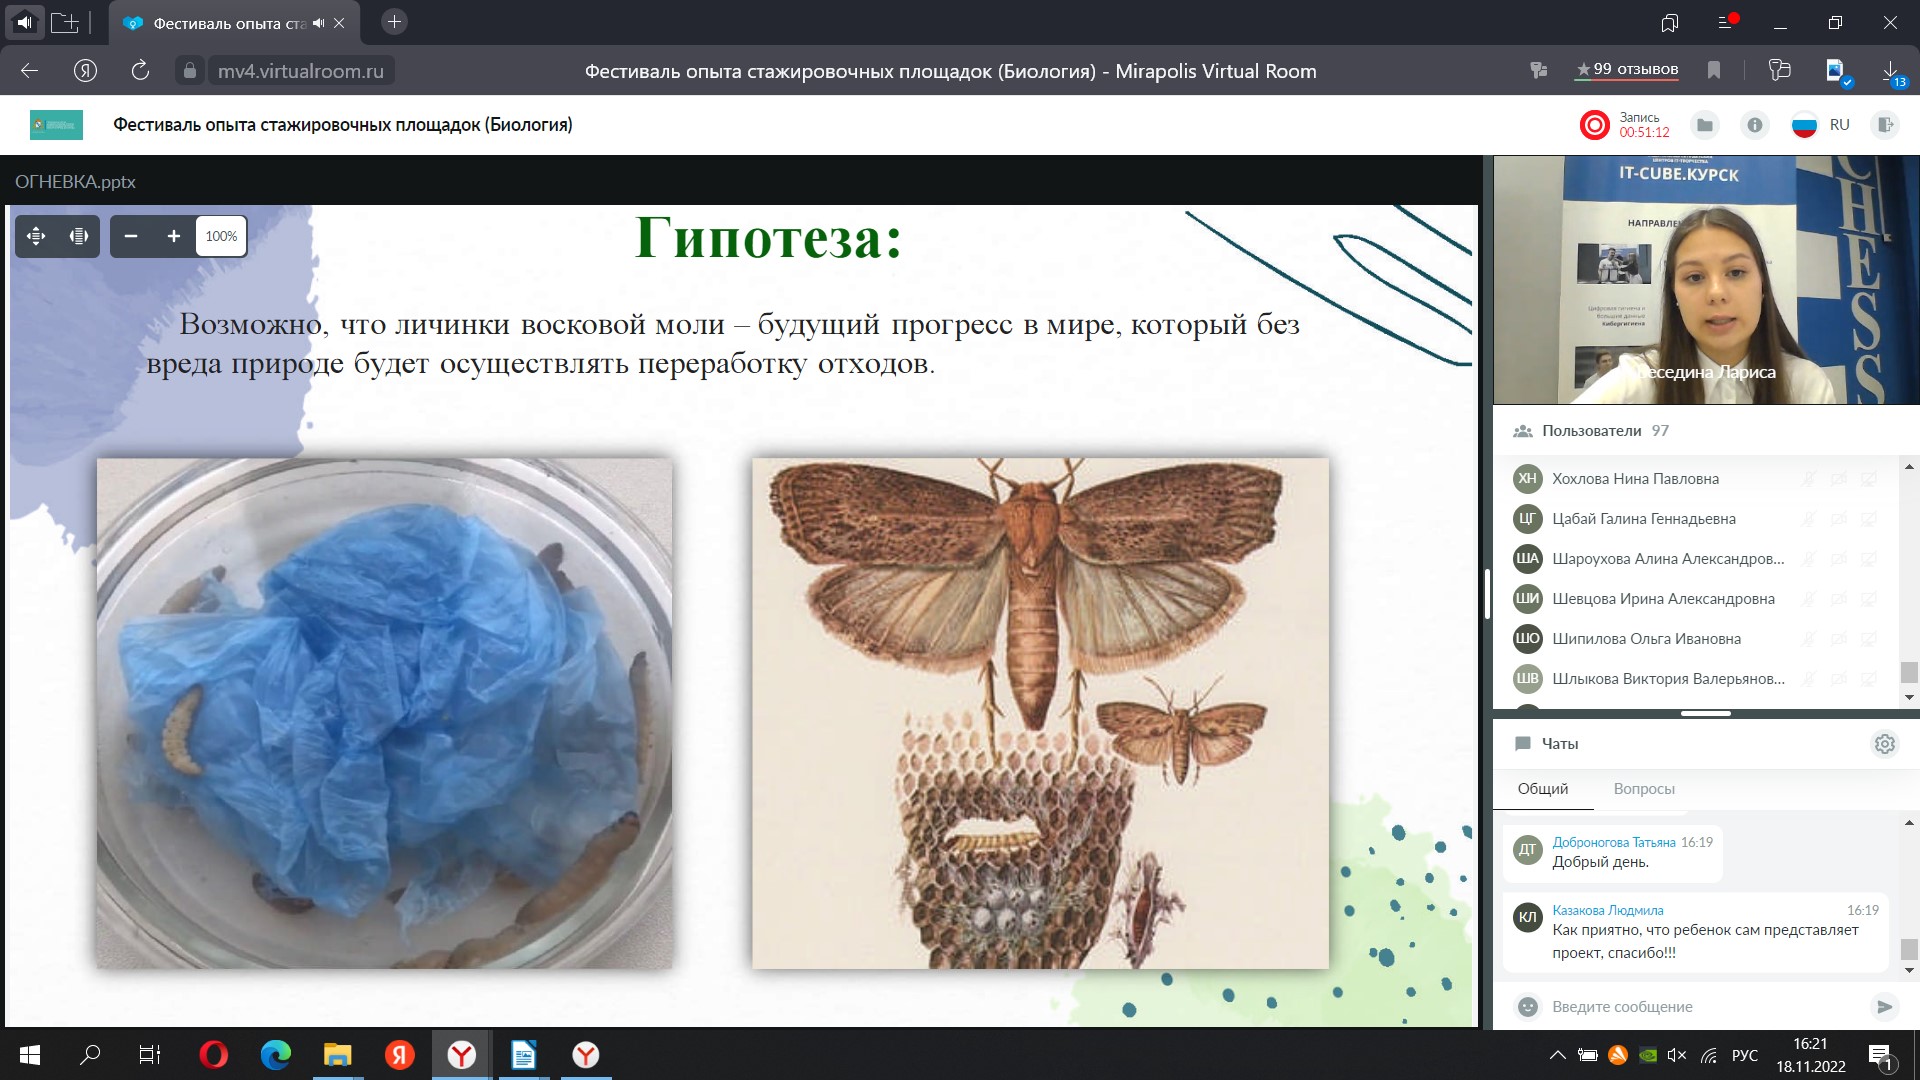Click the pan/move slide tool icon
This screenshot has height=1080, width=1920.
click(36, 236)
